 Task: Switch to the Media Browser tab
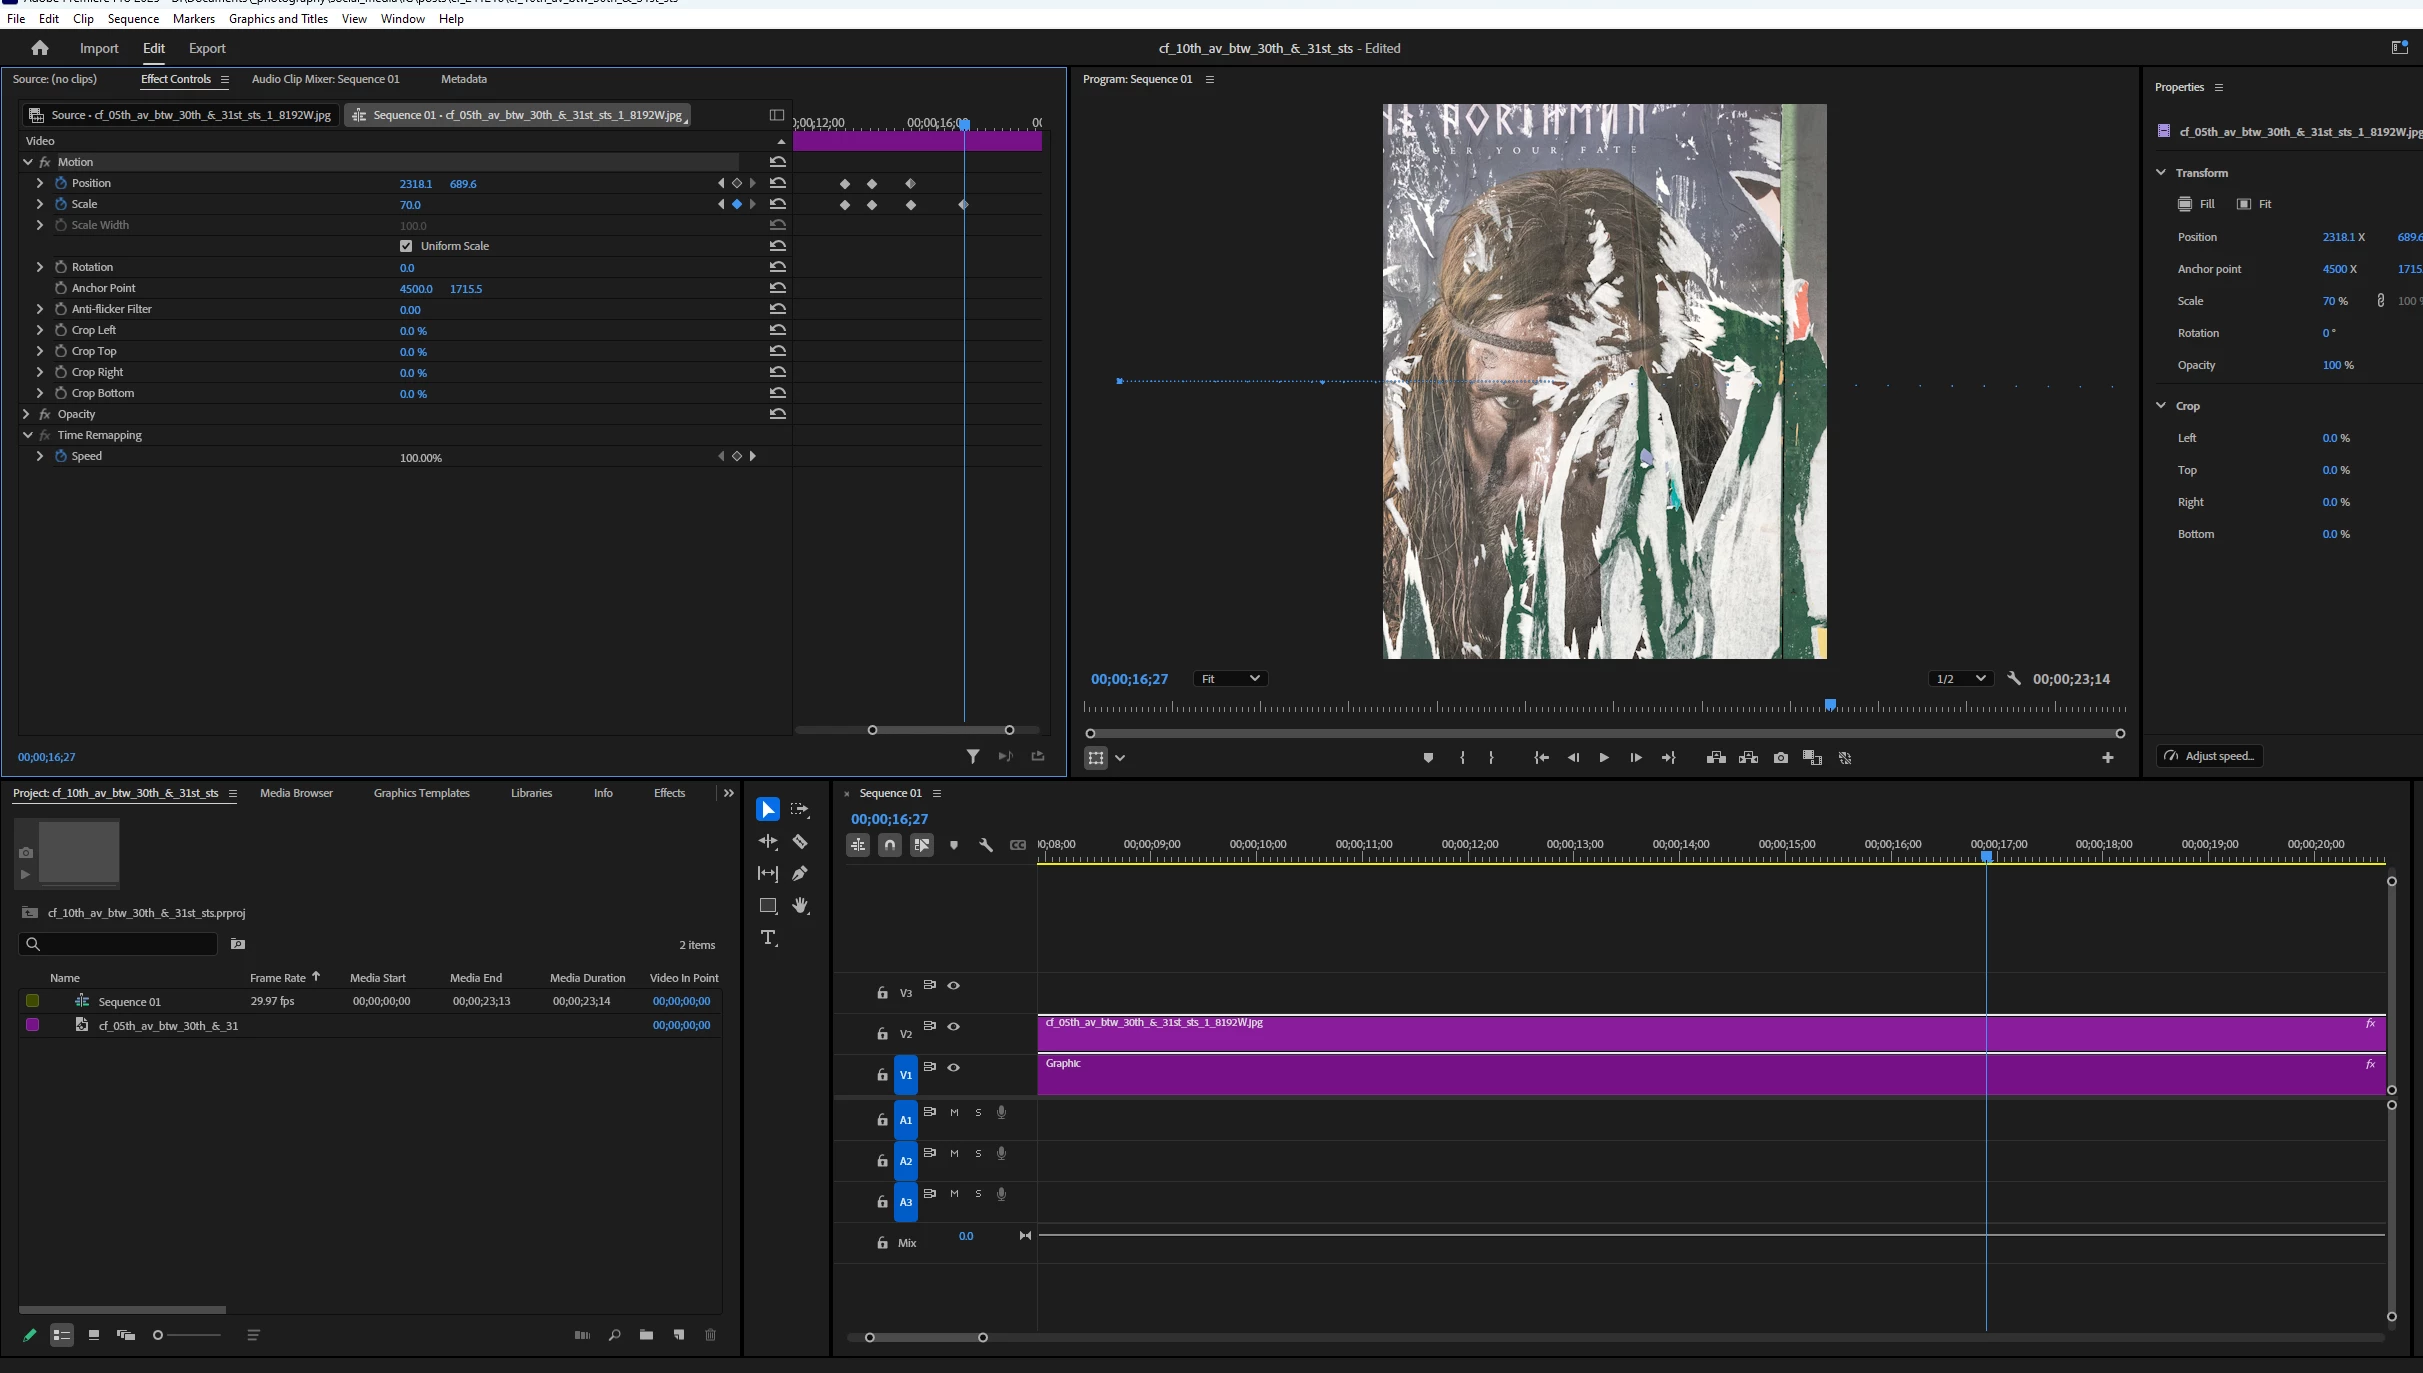point(296,793)
